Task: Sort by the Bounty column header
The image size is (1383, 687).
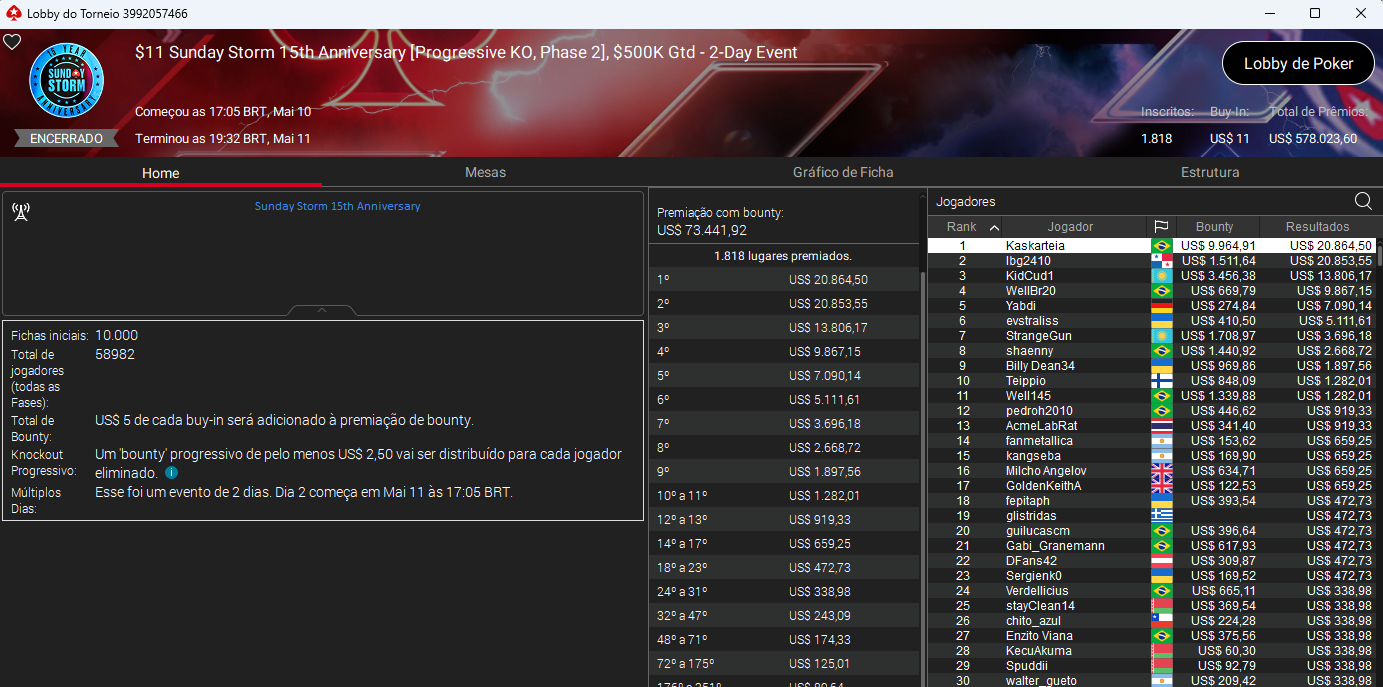Action: click(x=1215, y=227)
